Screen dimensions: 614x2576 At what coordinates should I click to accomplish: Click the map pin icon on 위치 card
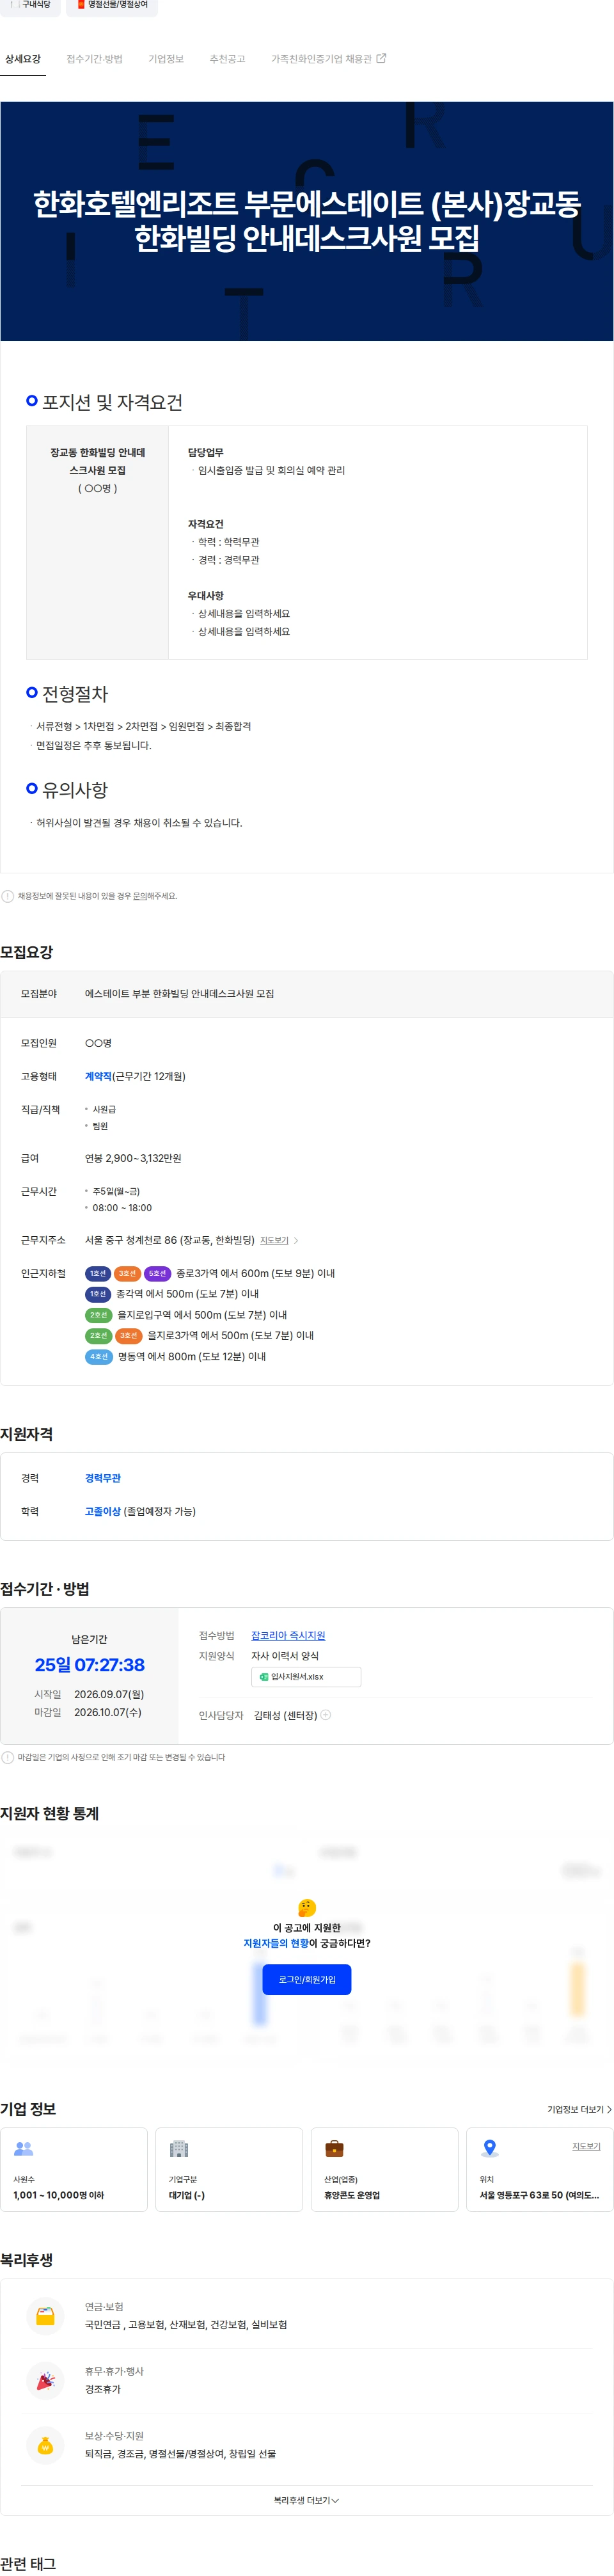[x=490, y=2148]
